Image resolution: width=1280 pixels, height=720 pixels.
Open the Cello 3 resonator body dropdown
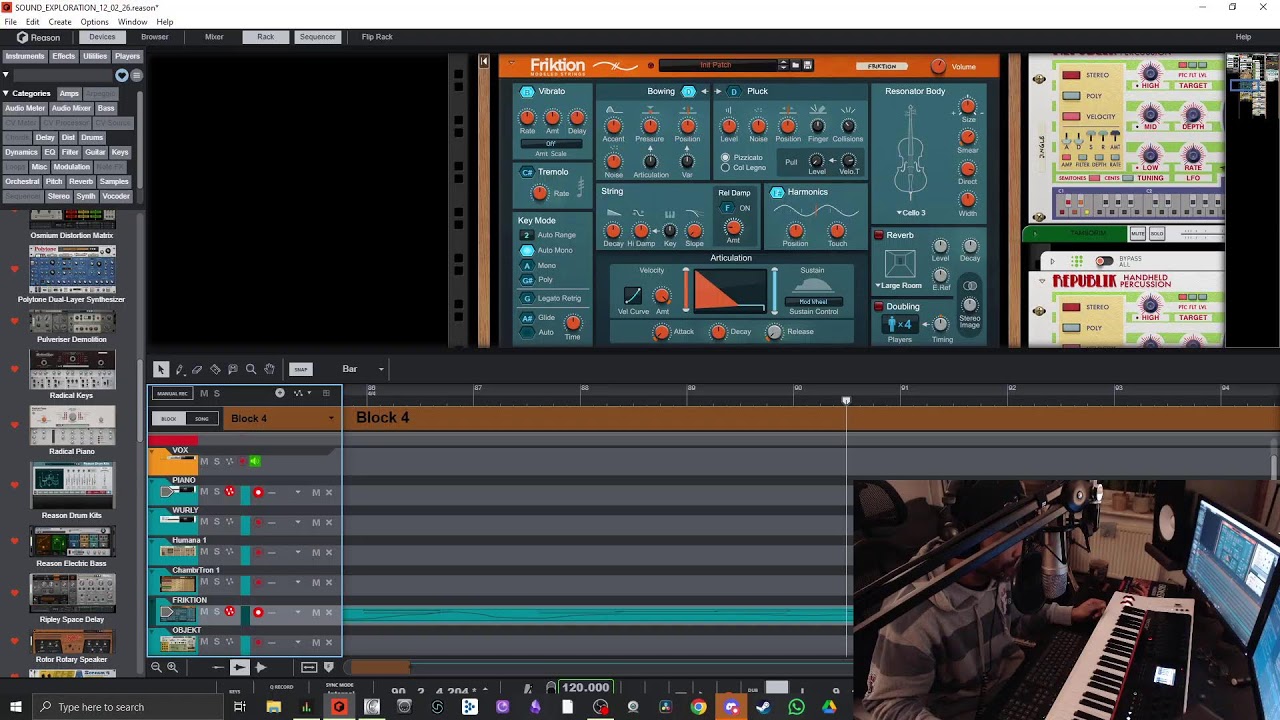[x=910, y=213]
